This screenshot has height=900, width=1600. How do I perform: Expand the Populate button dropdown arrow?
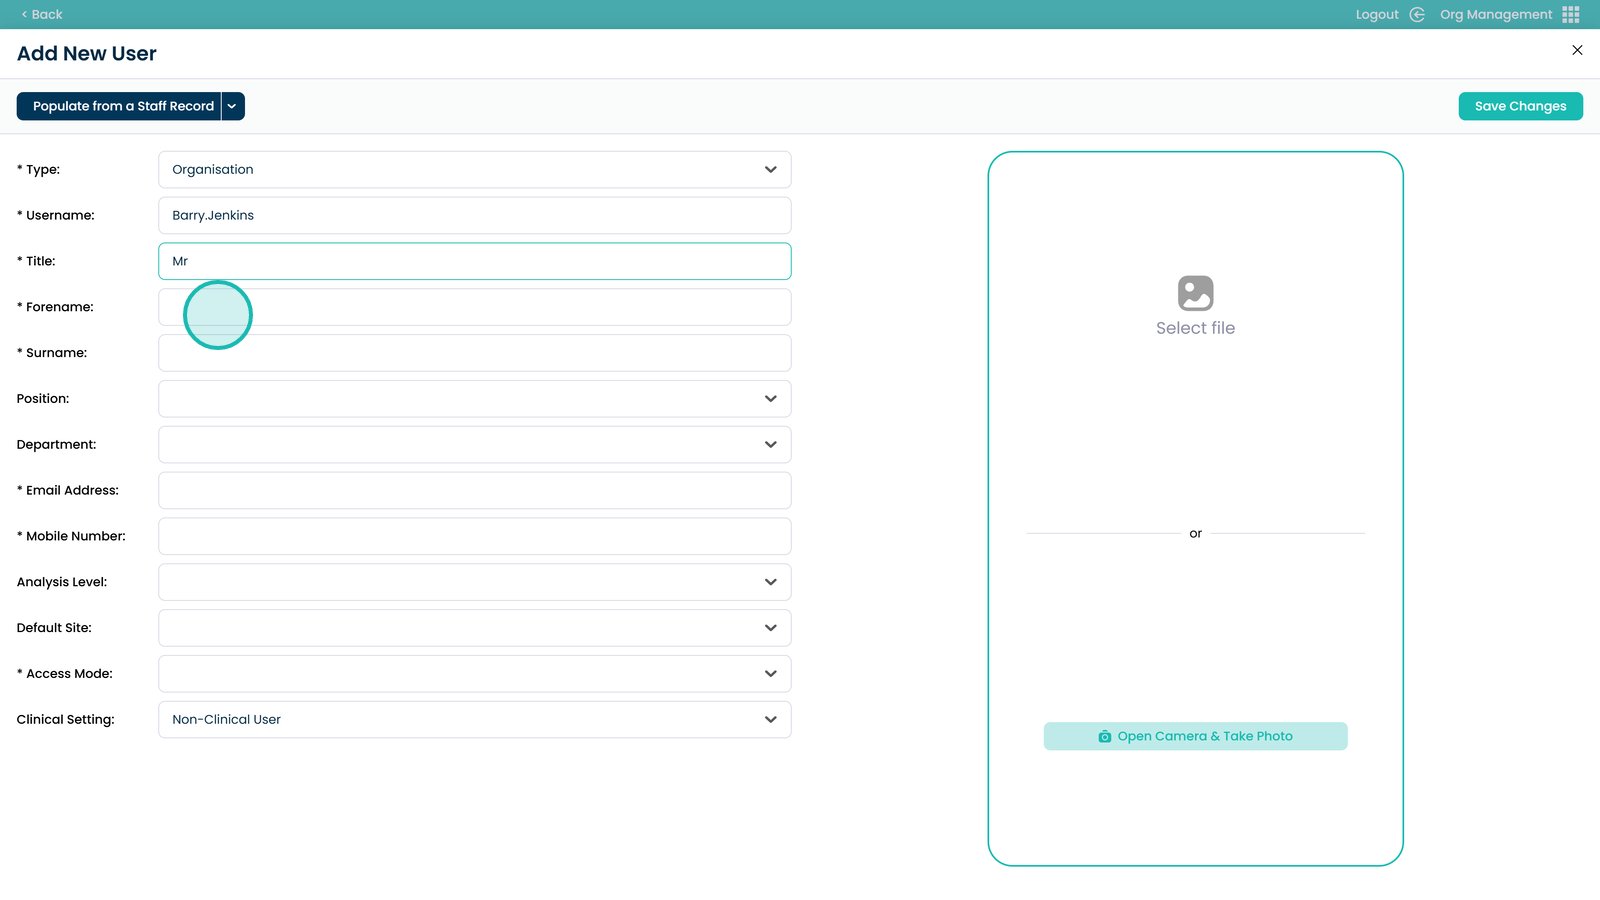[232, 106]
